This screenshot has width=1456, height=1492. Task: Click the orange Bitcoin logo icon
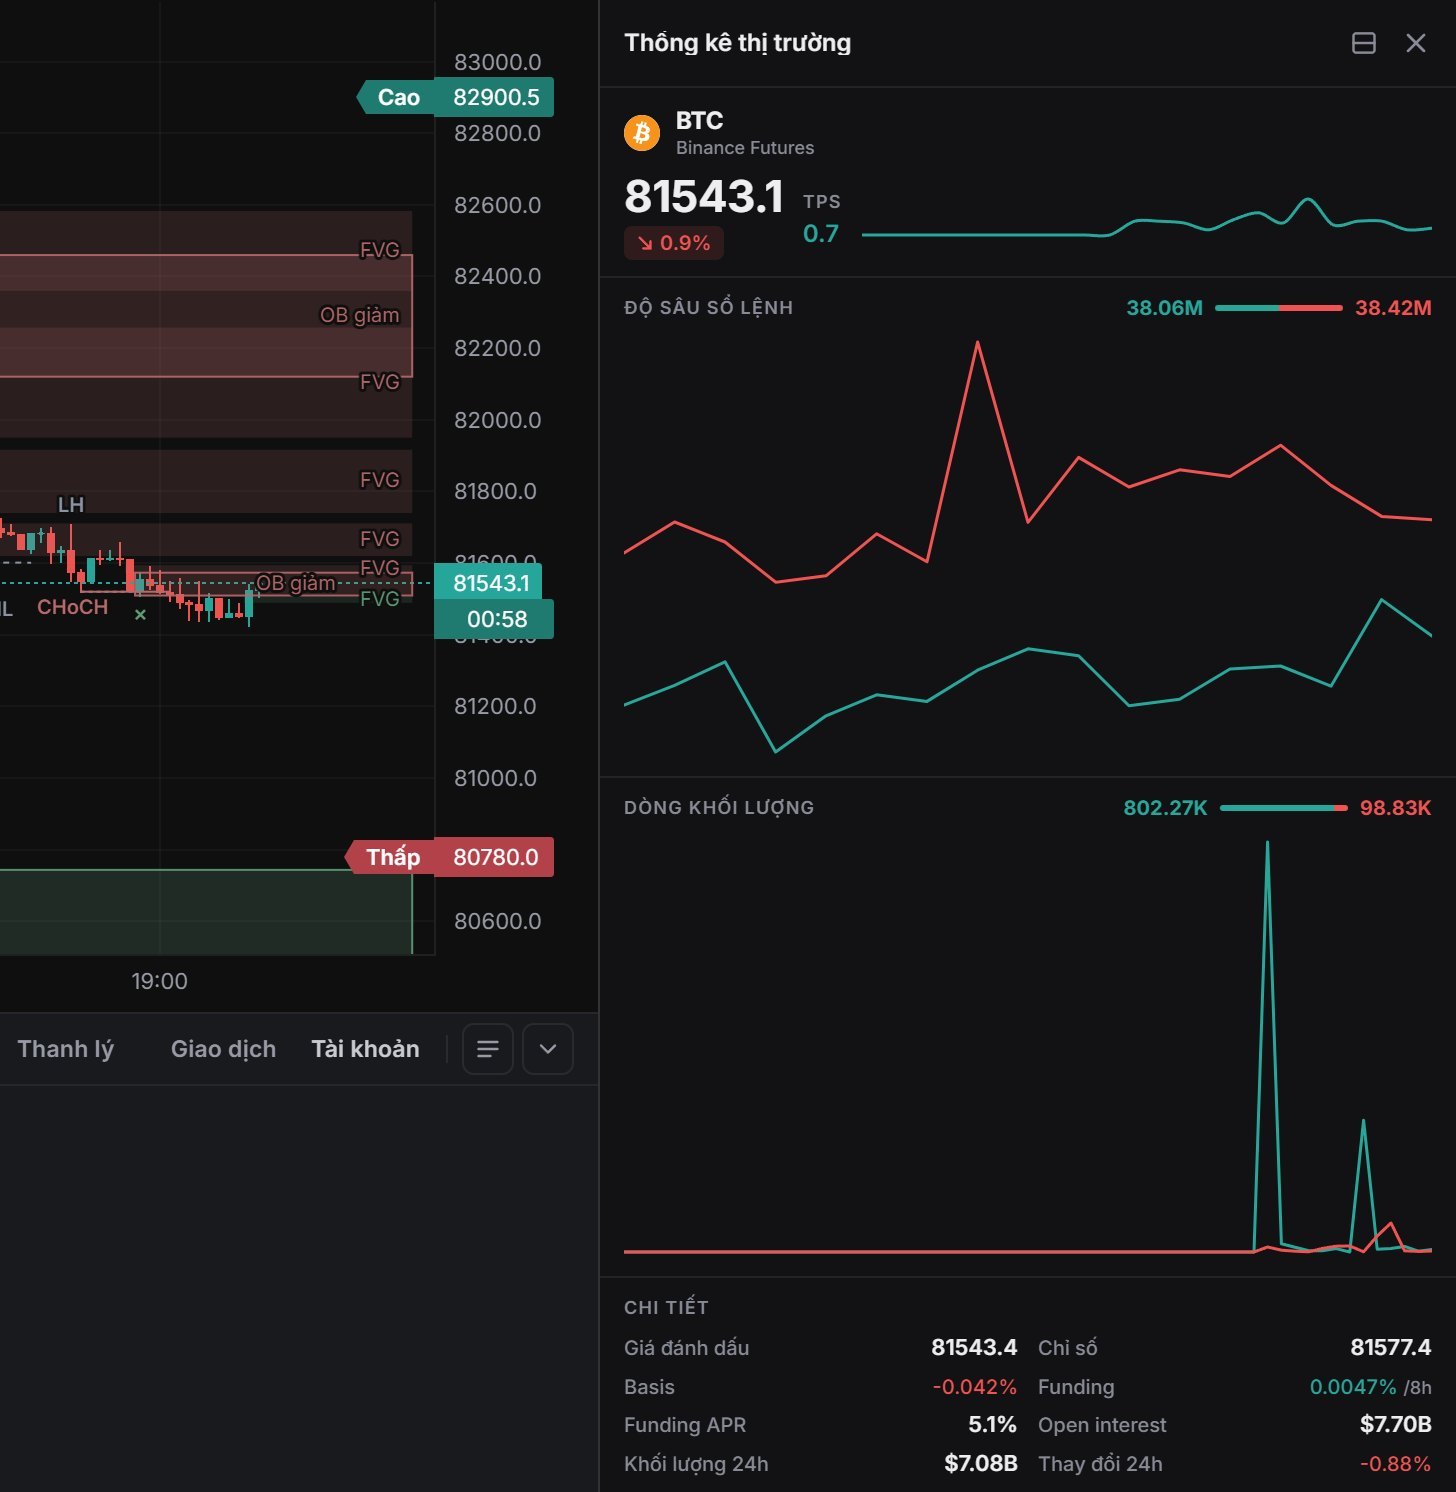[642, 133]
